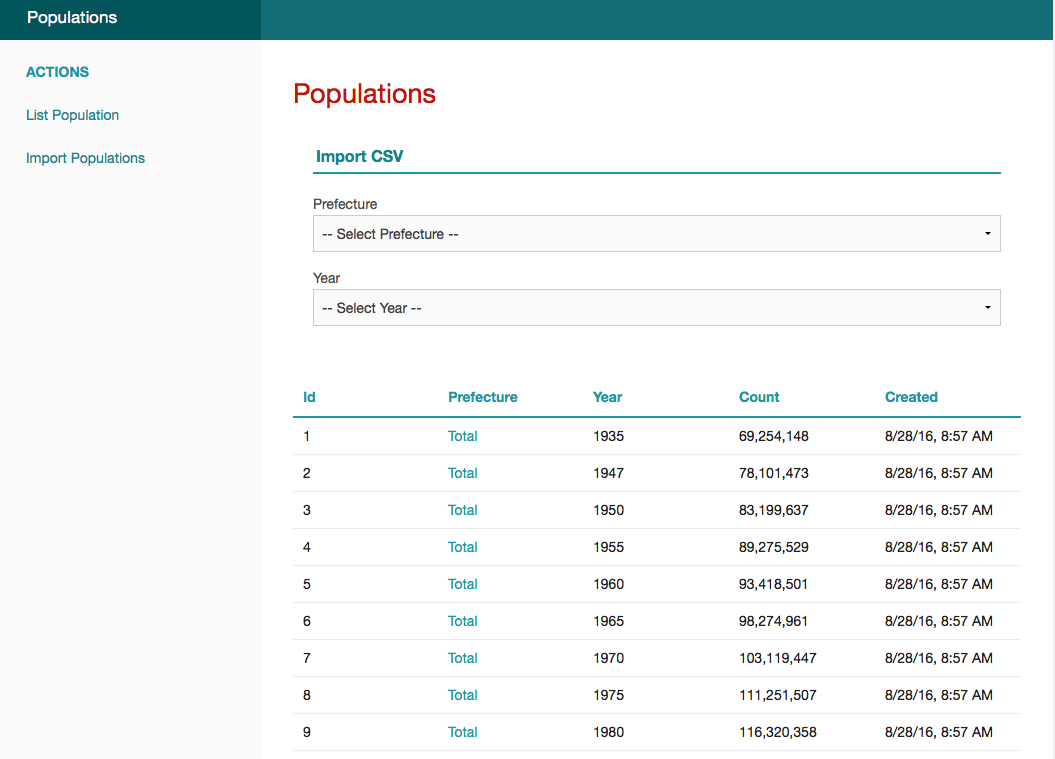This screenshot has height=759, width=1055.
Task: Open Total prefecture link for 1960
Action: pos(463,584)
